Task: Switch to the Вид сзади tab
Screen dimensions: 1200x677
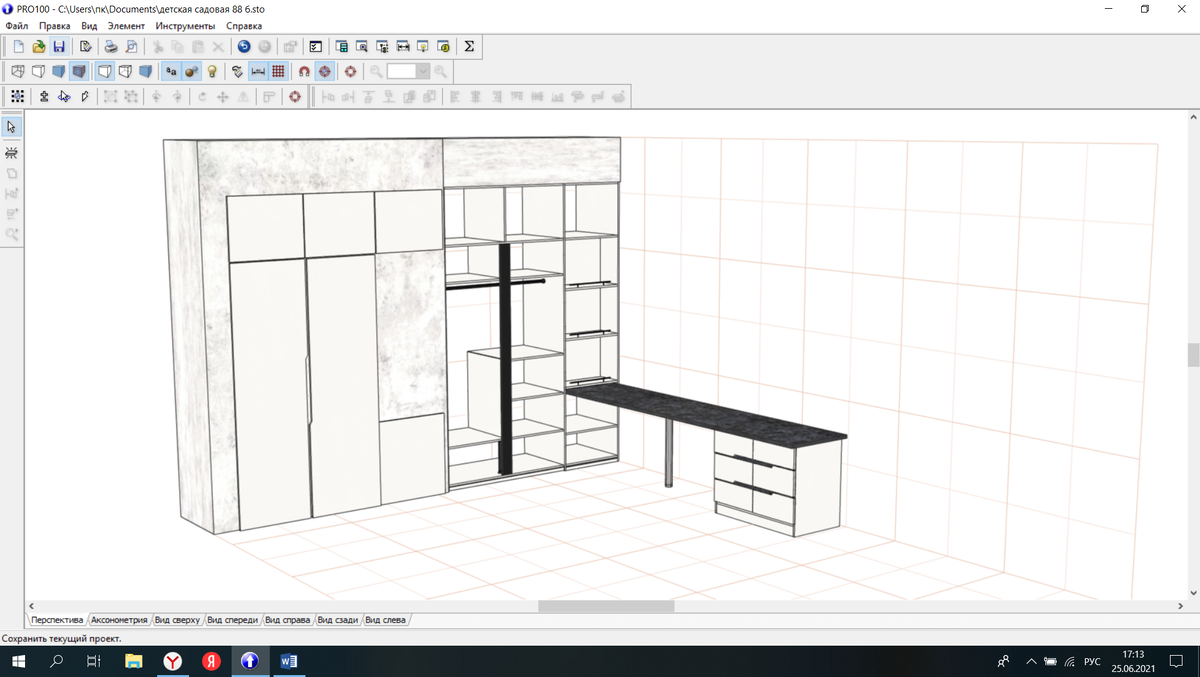Action: pos(338,620)
